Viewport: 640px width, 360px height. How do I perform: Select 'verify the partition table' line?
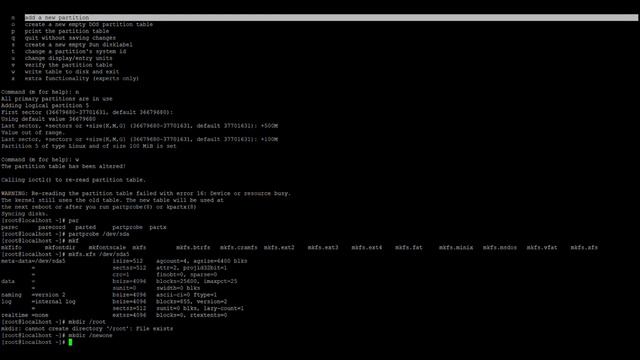click(68, 65)
